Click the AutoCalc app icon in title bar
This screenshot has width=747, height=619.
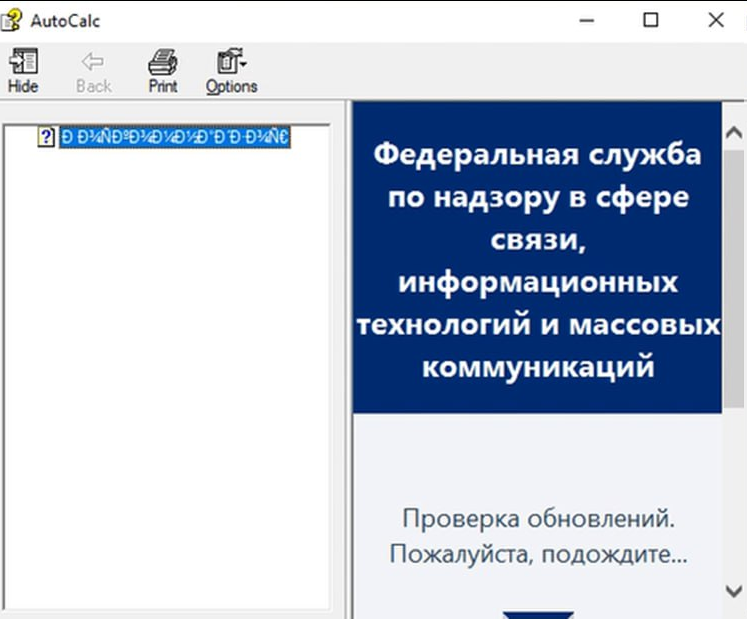click(x=13, y=20)
